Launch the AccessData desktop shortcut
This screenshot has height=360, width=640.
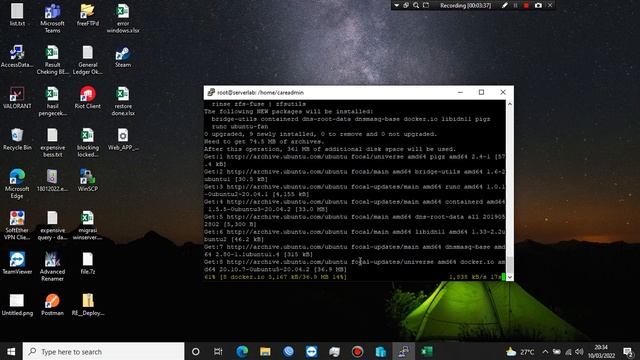(x=17, y=56)
